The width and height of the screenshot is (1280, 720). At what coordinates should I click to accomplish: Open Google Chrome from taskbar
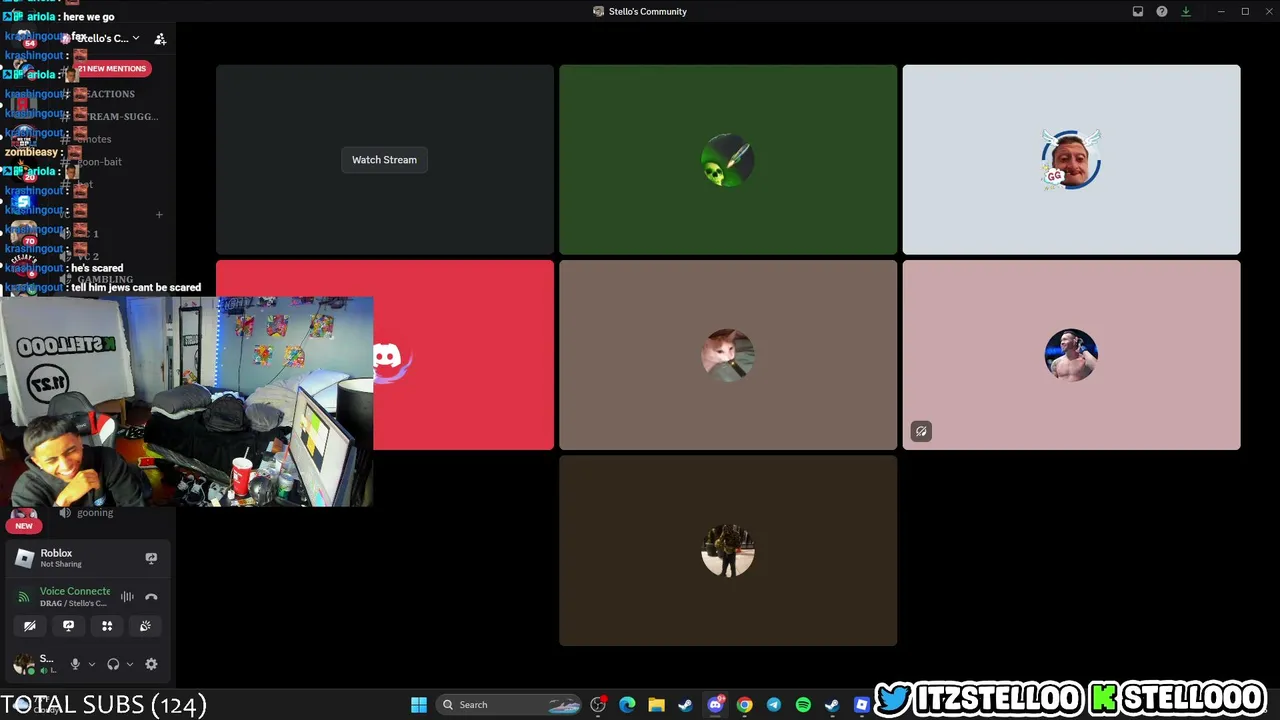(744, 705)
